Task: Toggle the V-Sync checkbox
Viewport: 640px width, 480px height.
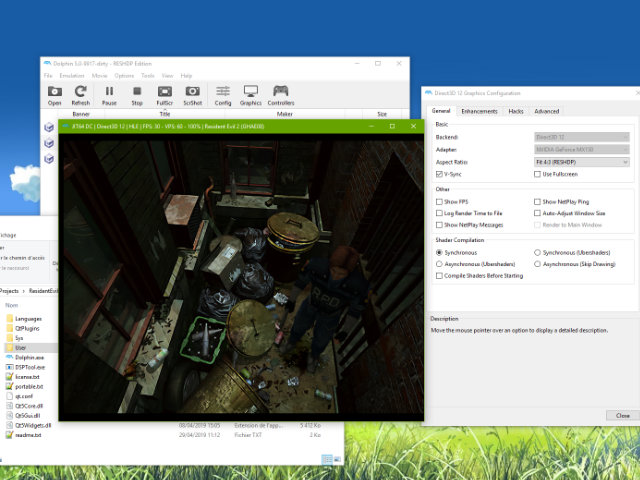Action: (439, 174)
